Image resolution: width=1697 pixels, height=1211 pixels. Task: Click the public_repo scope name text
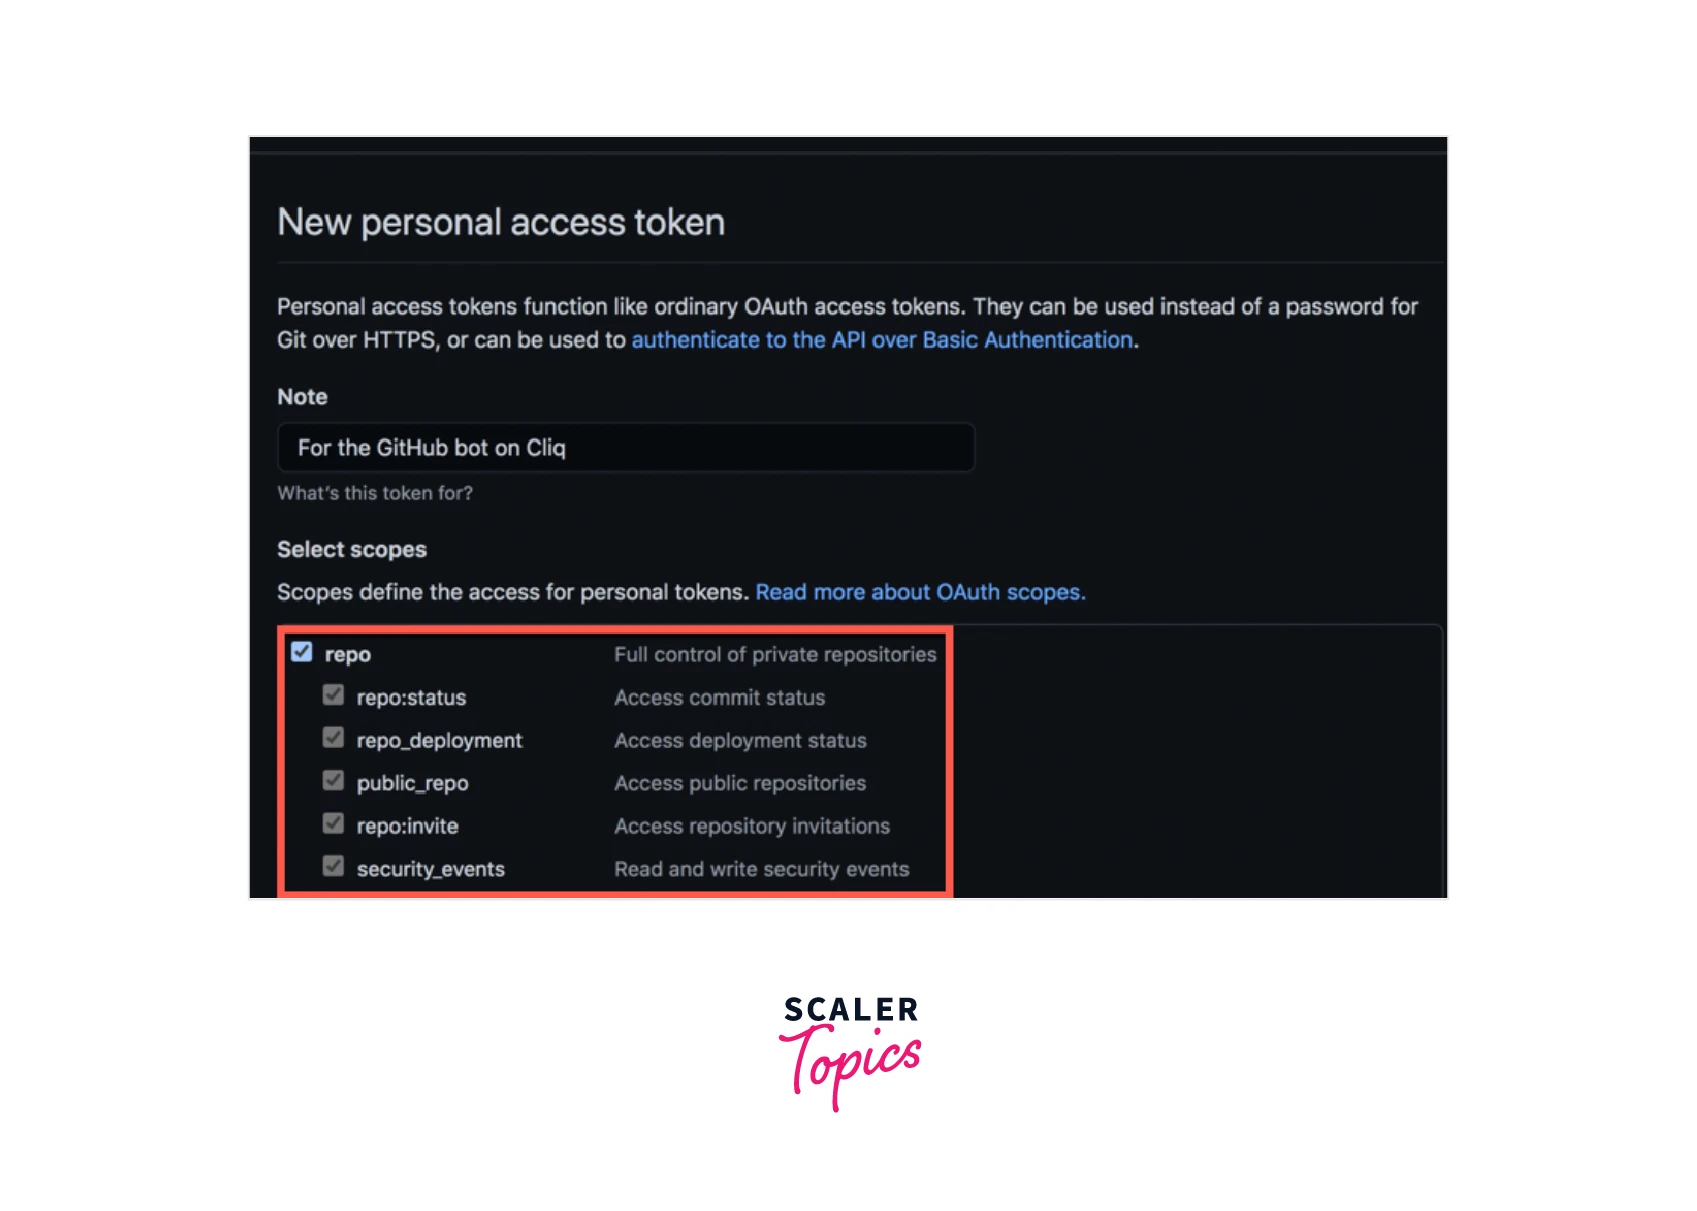point(412,784)
